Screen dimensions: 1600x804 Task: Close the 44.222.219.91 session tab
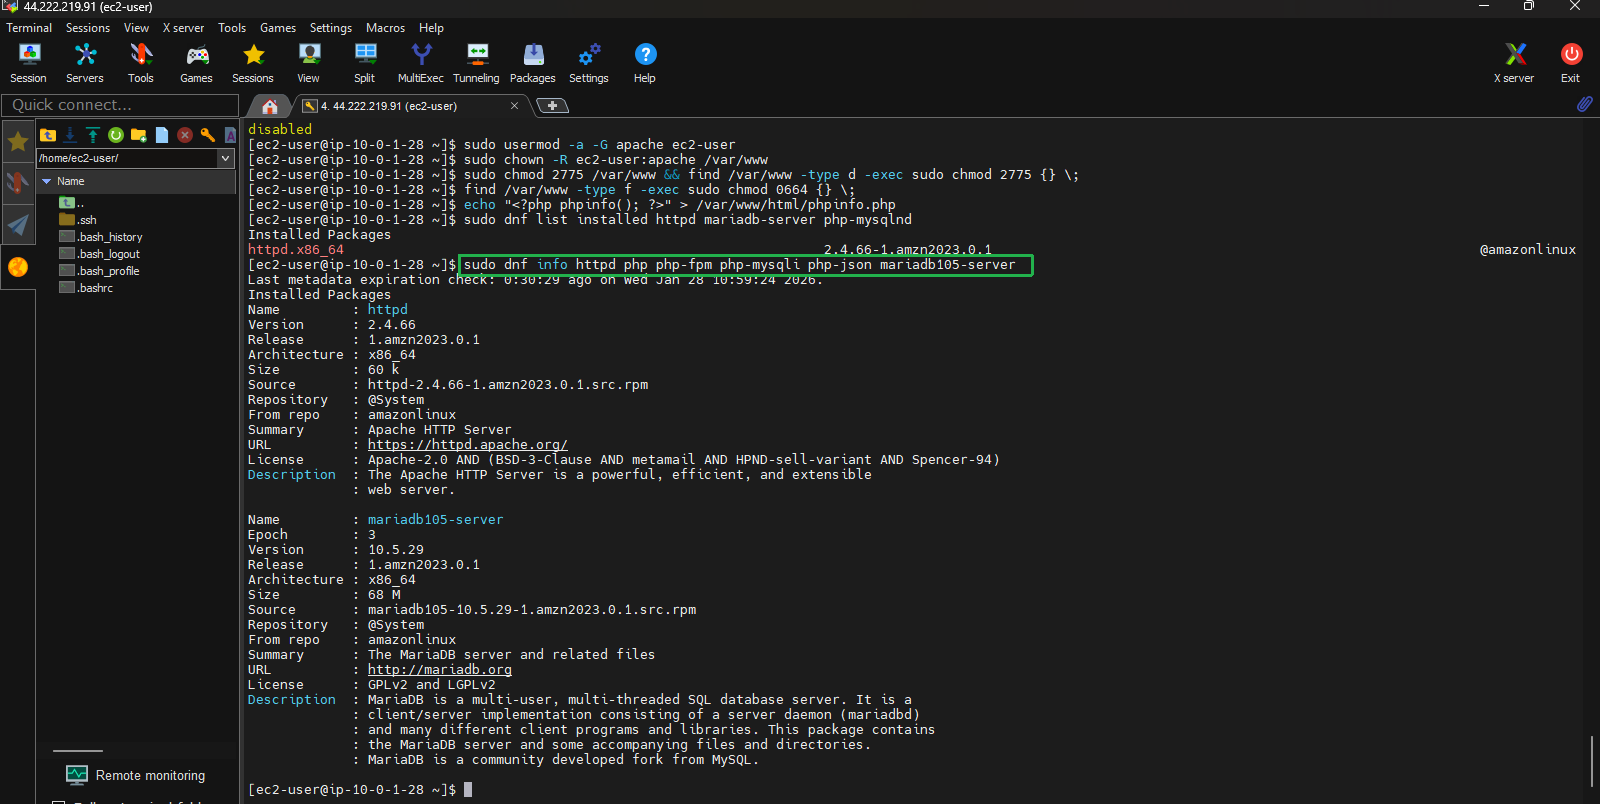point(514,105)
